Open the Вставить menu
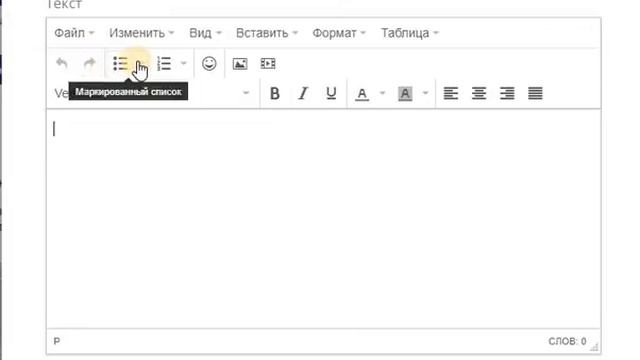This screenshot has height=360, width=640. pos(267,33)
